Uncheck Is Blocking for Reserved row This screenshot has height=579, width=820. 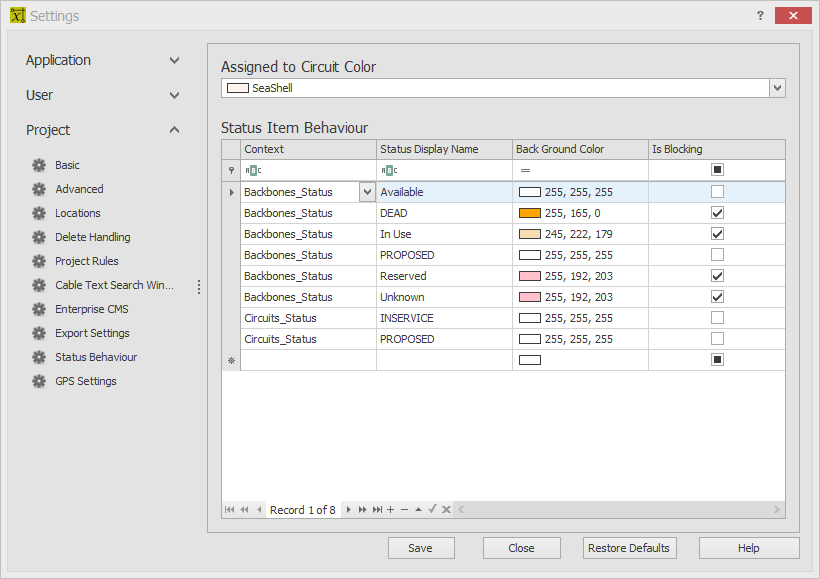click(x=718, y=276)
